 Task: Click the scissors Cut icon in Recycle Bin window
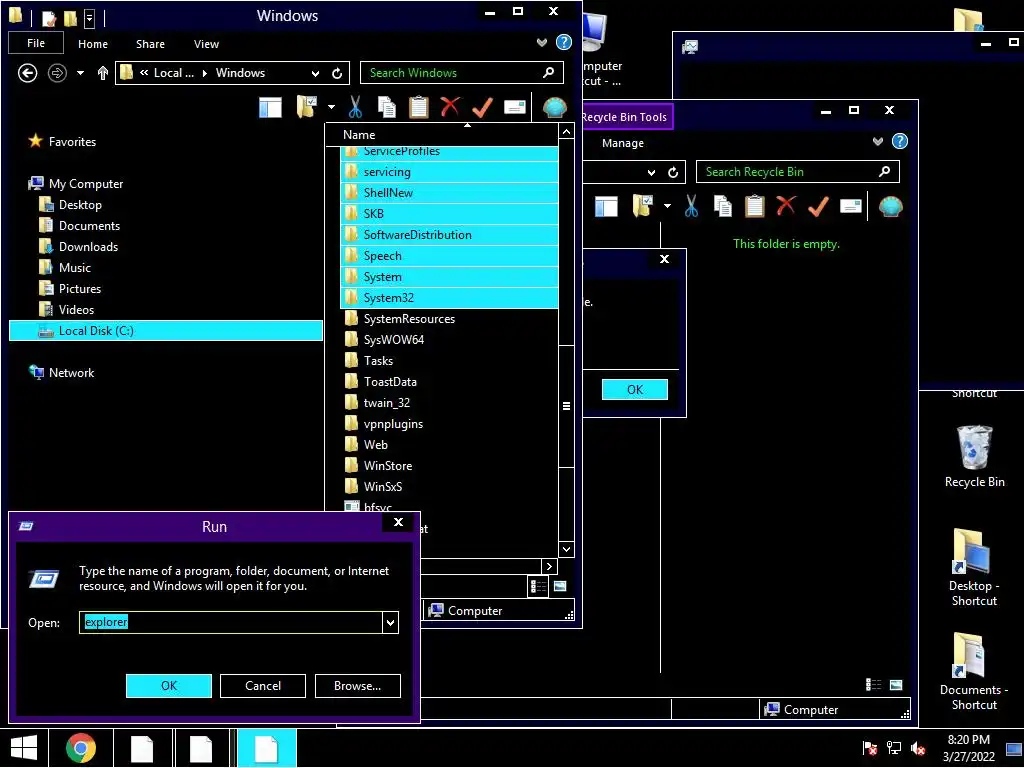pyautogui.click(x=691, y=206)
